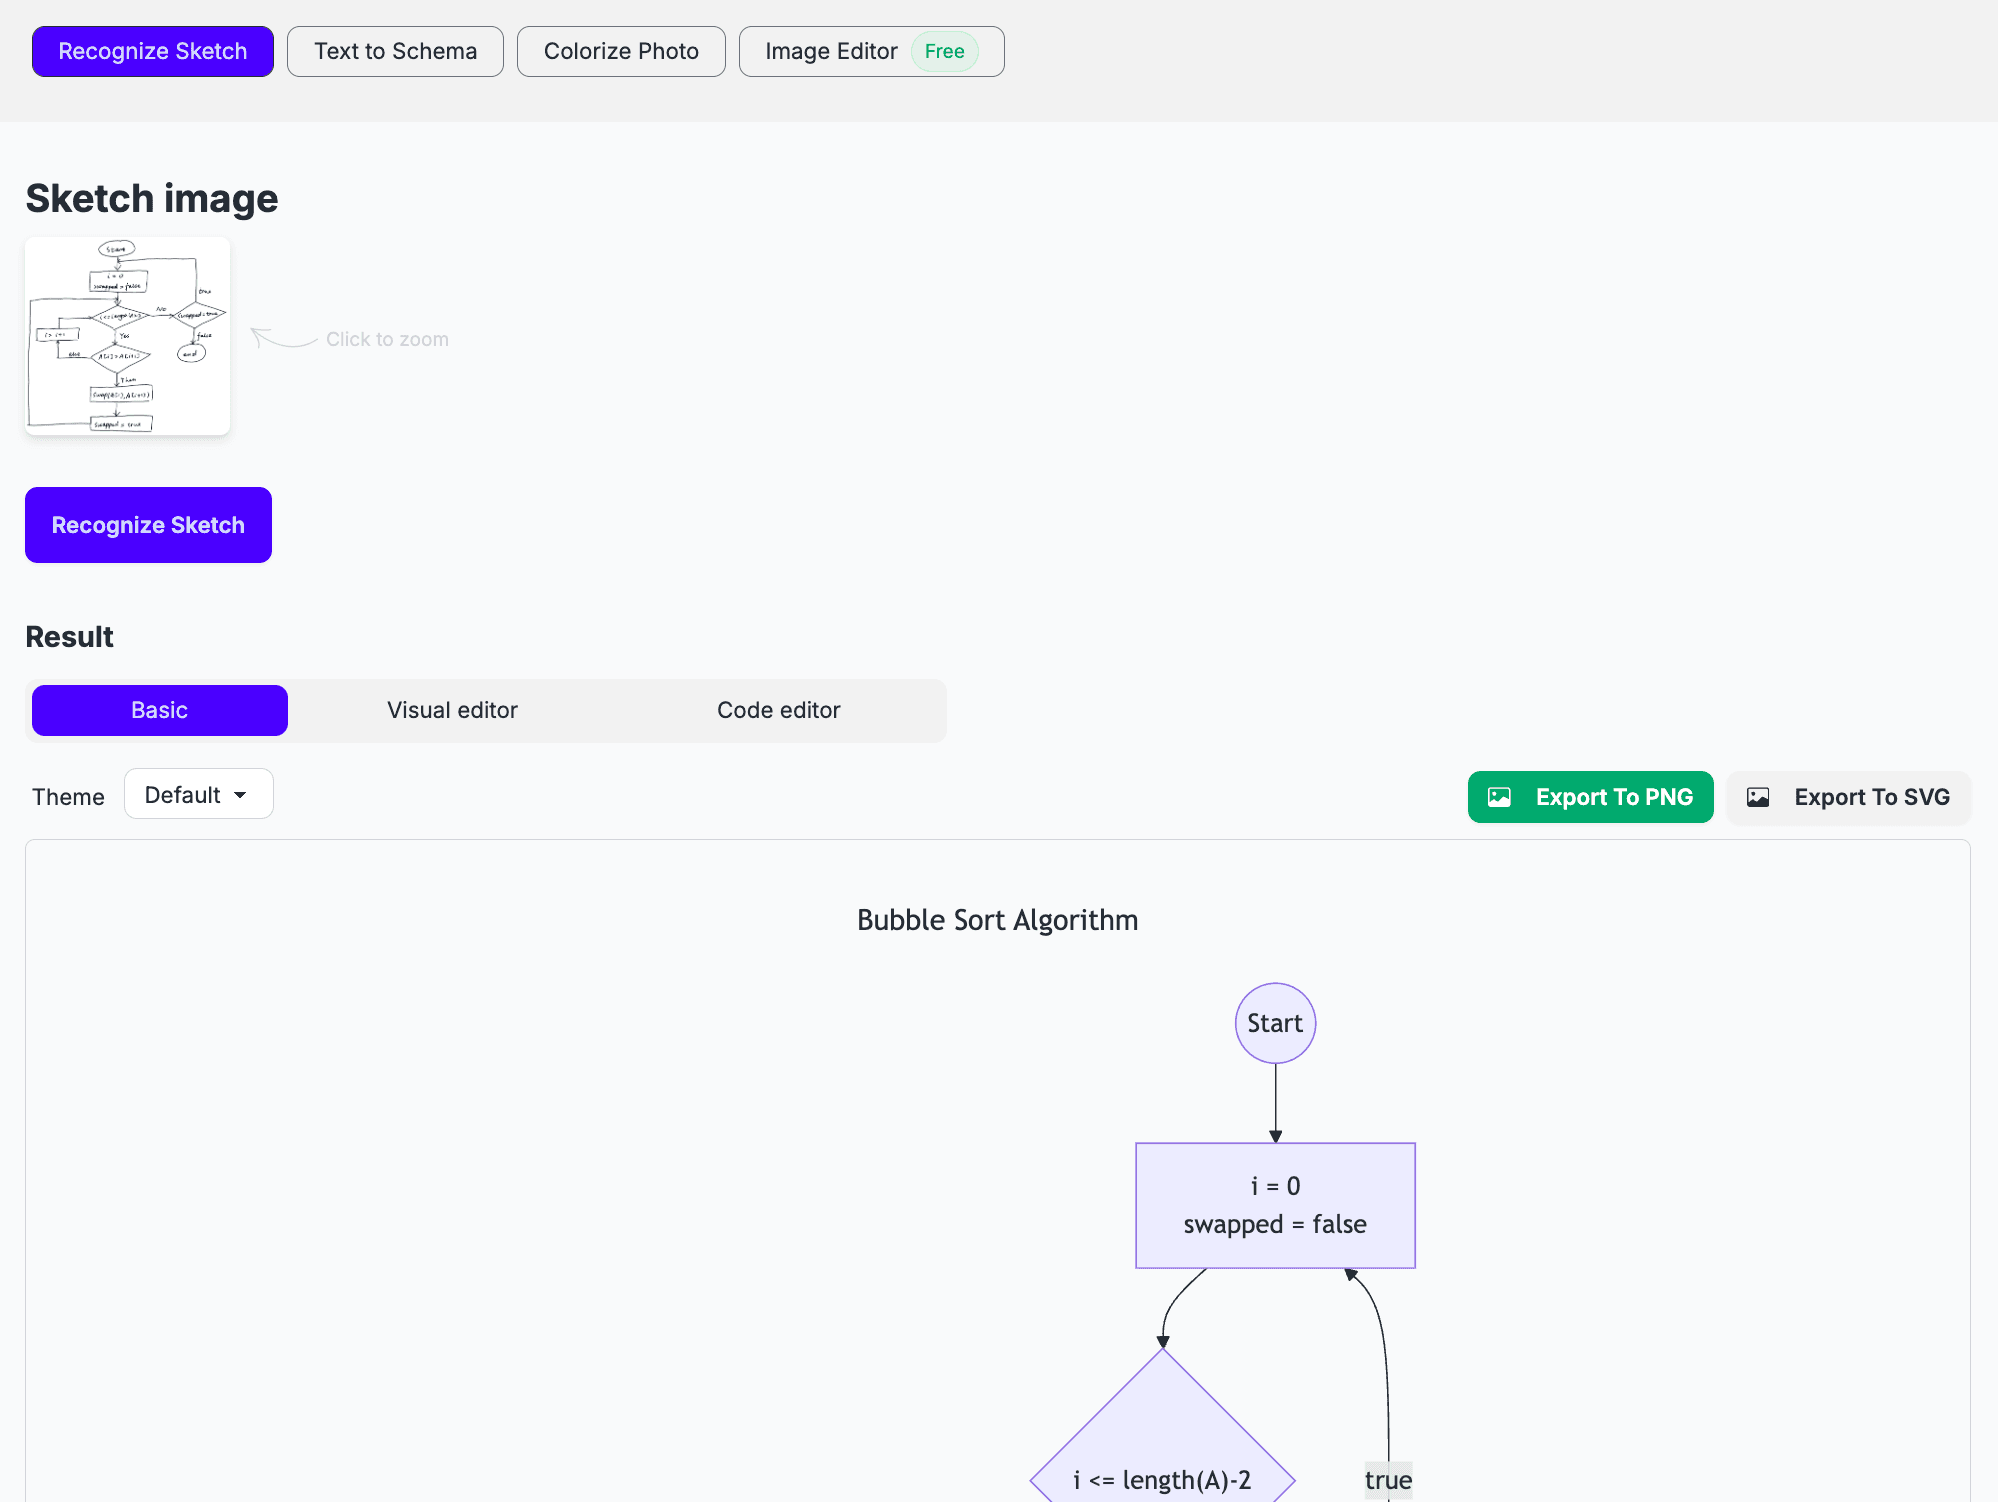The width and height of the screenshot is (1998, 1502).
Task: Click the sketch image thumbnail to zoom
Action: (127, 336)
